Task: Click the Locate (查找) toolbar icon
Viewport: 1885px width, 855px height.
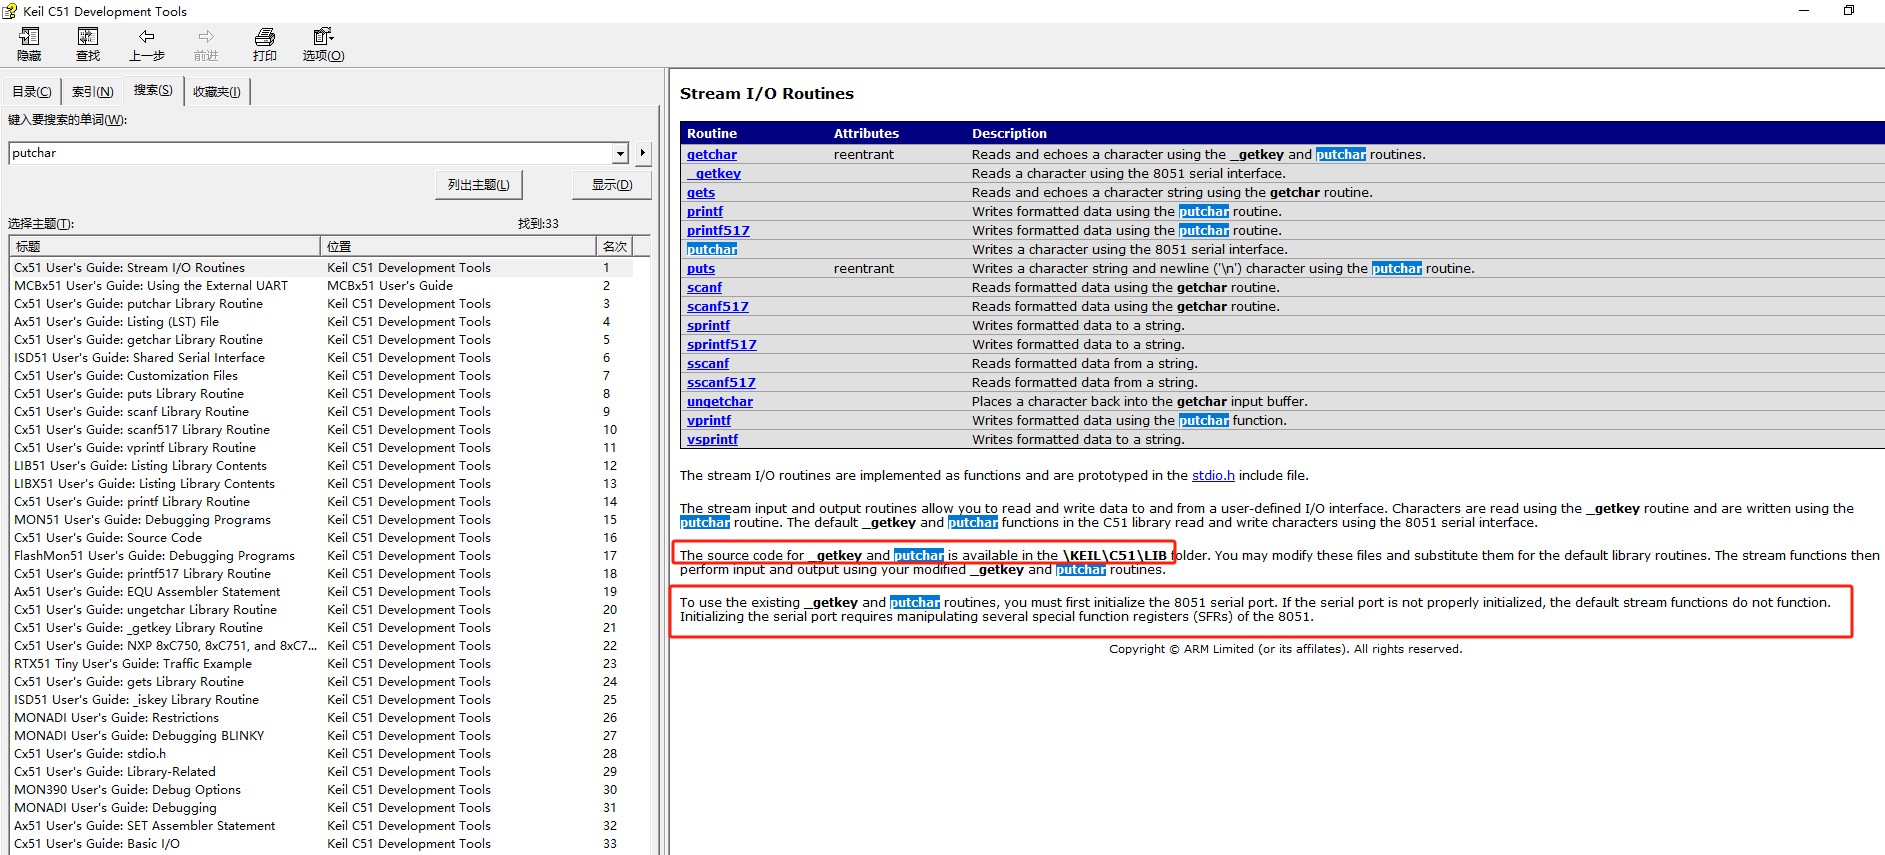Action: pyautogui.click(x=88, y=37)
